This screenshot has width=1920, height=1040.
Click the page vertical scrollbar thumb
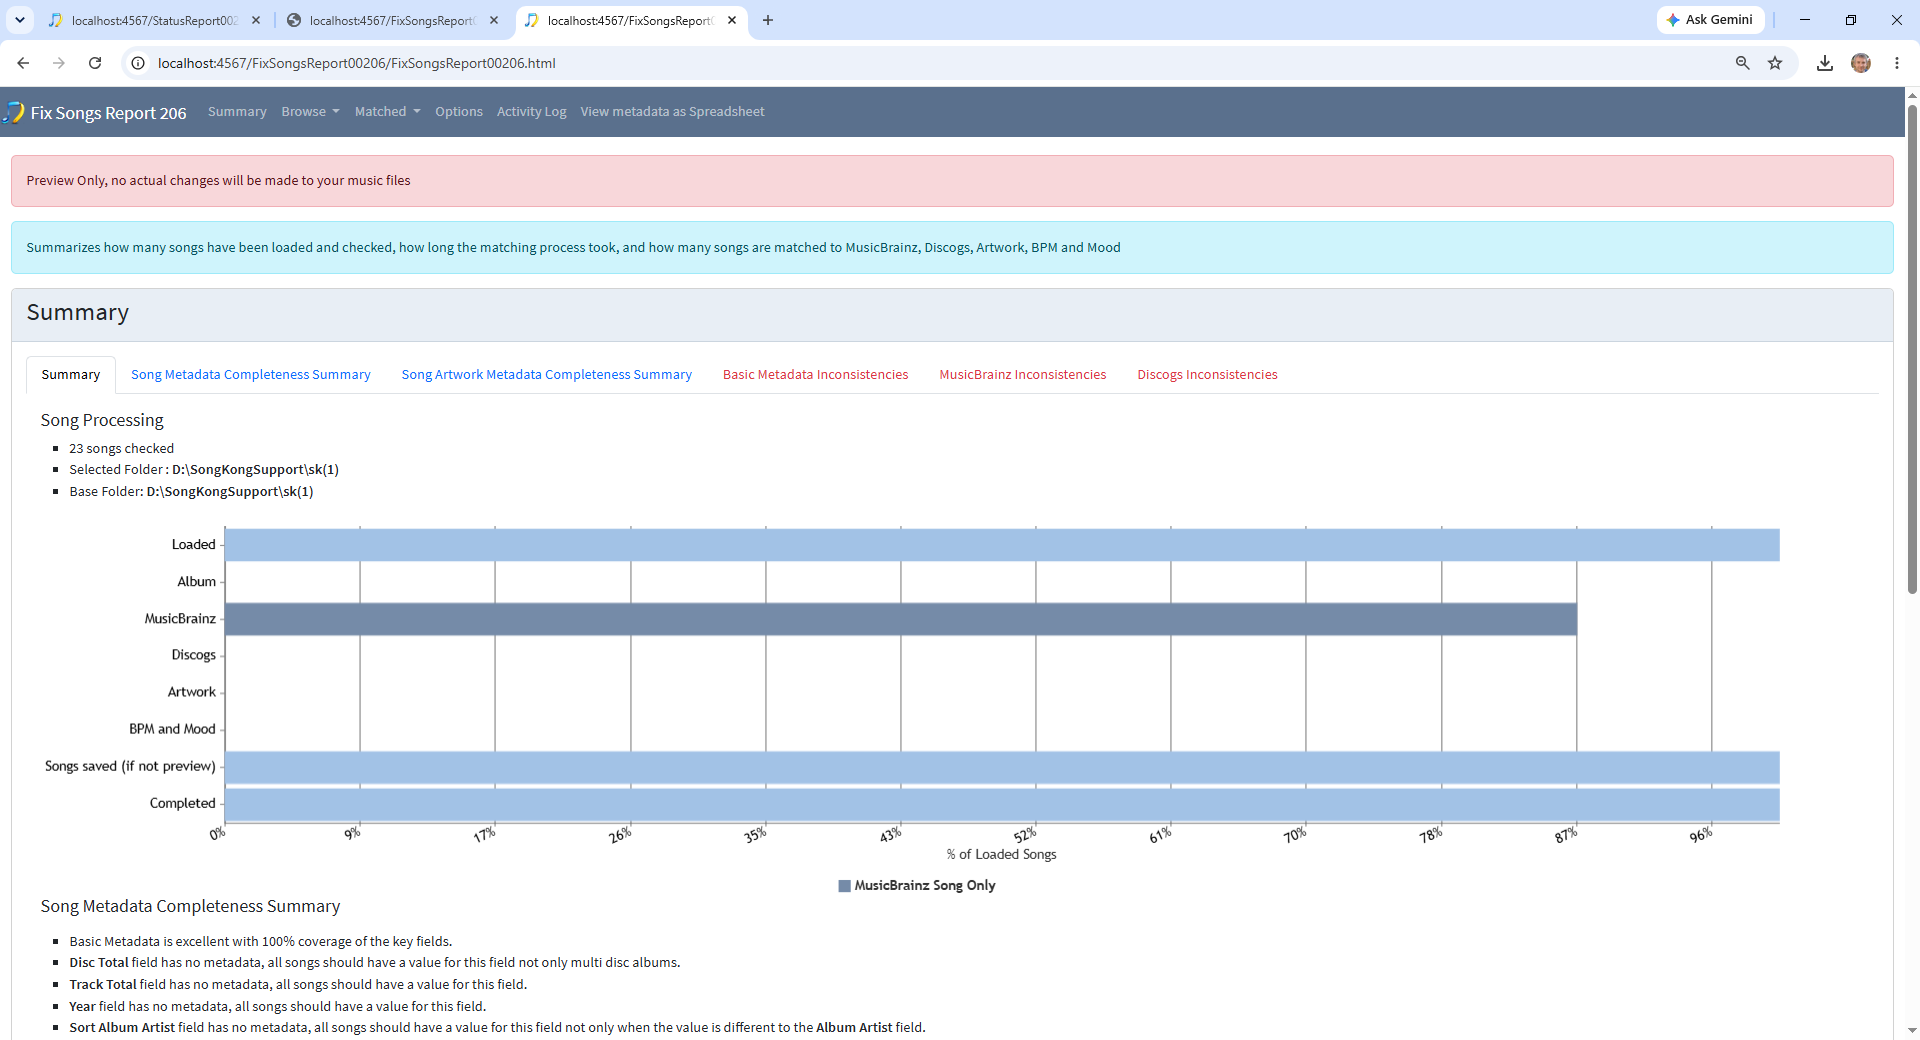pyautogui.click(x=1912, y=348)
